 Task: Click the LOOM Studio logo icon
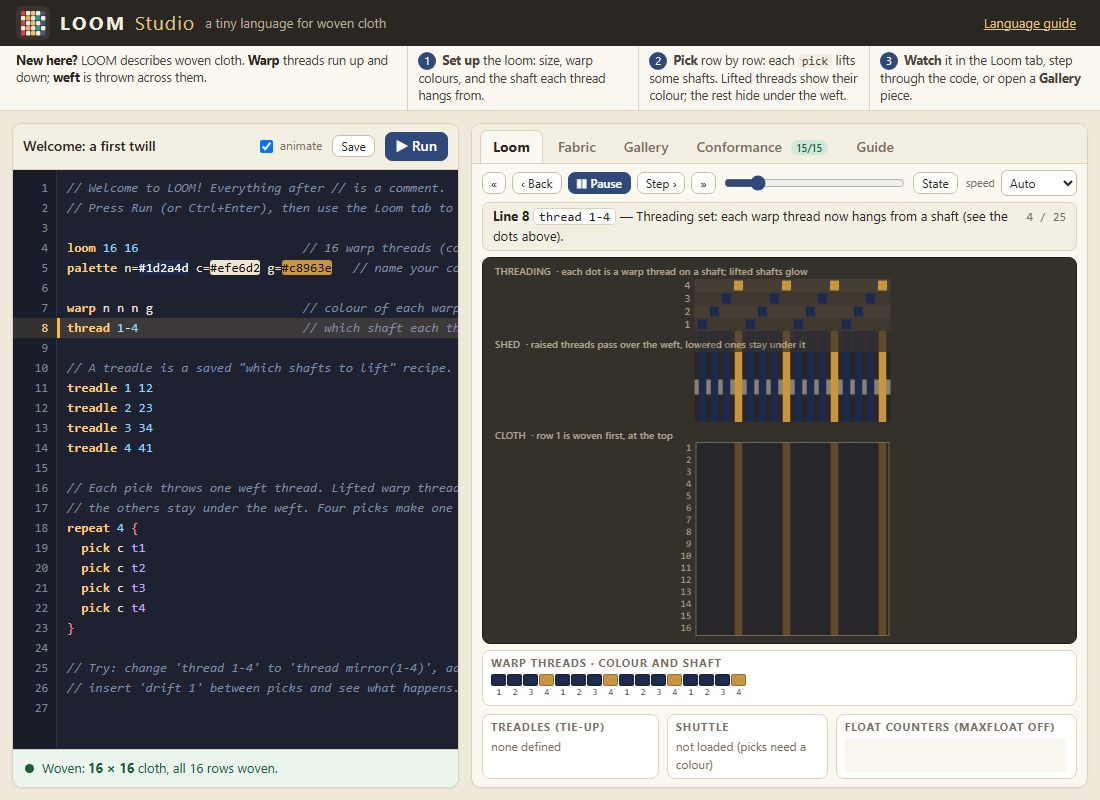(x=32, y=23)
